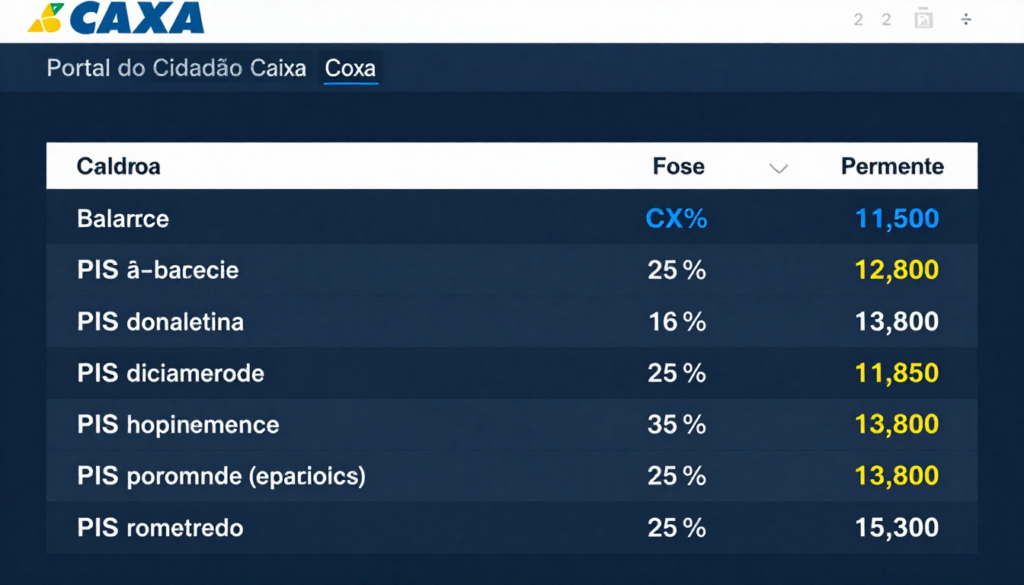Click the "2" icon beside the square icon
Viewport: 1024px width, 585px height.
pyautogui.click(x=886, y=19)
